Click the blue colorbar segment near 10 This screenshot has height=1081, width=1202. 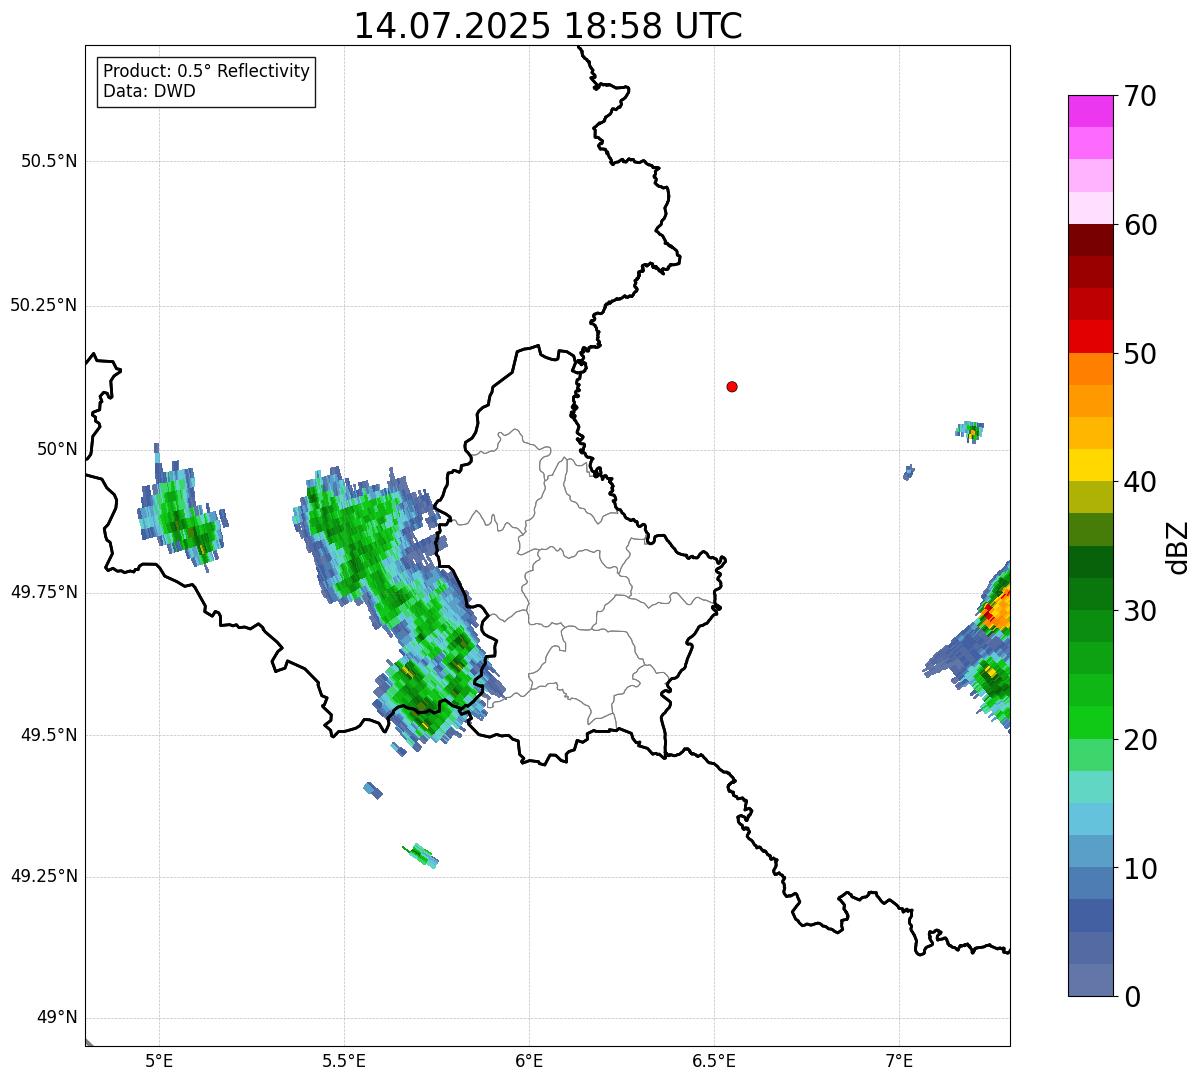[1090, 884]
